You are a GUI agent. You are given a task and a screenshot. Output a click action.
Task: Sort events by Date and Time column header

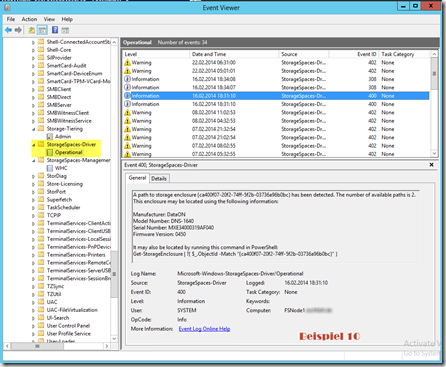pos(234,54)
